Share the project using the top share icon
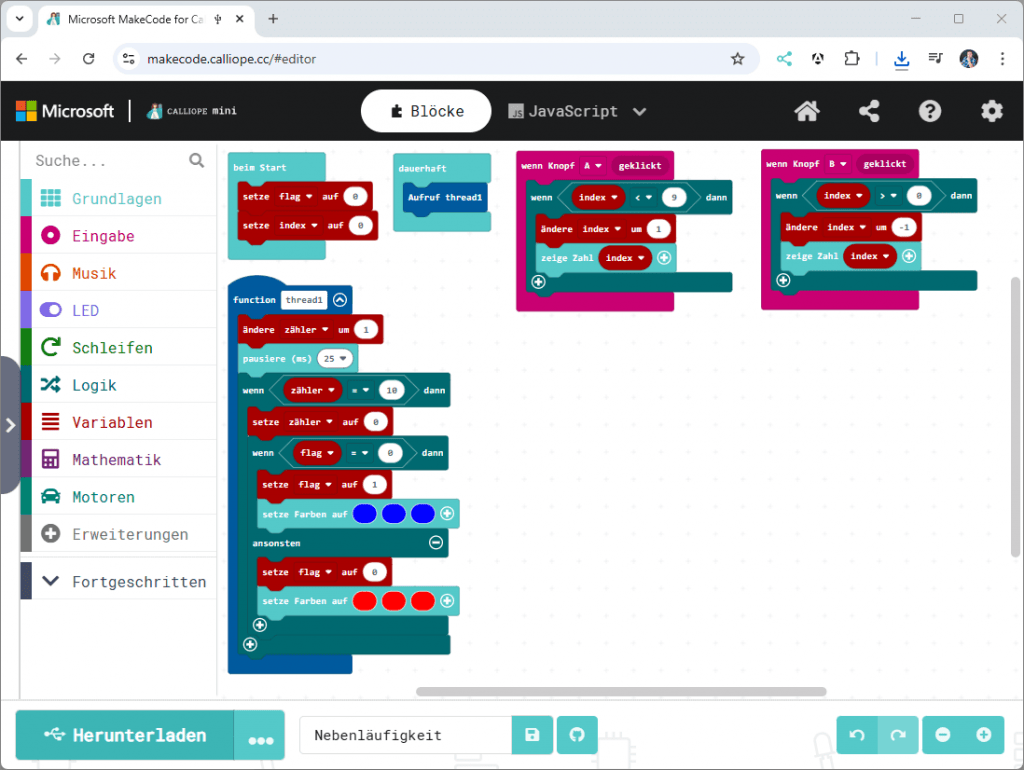 (x=868, y=111)
